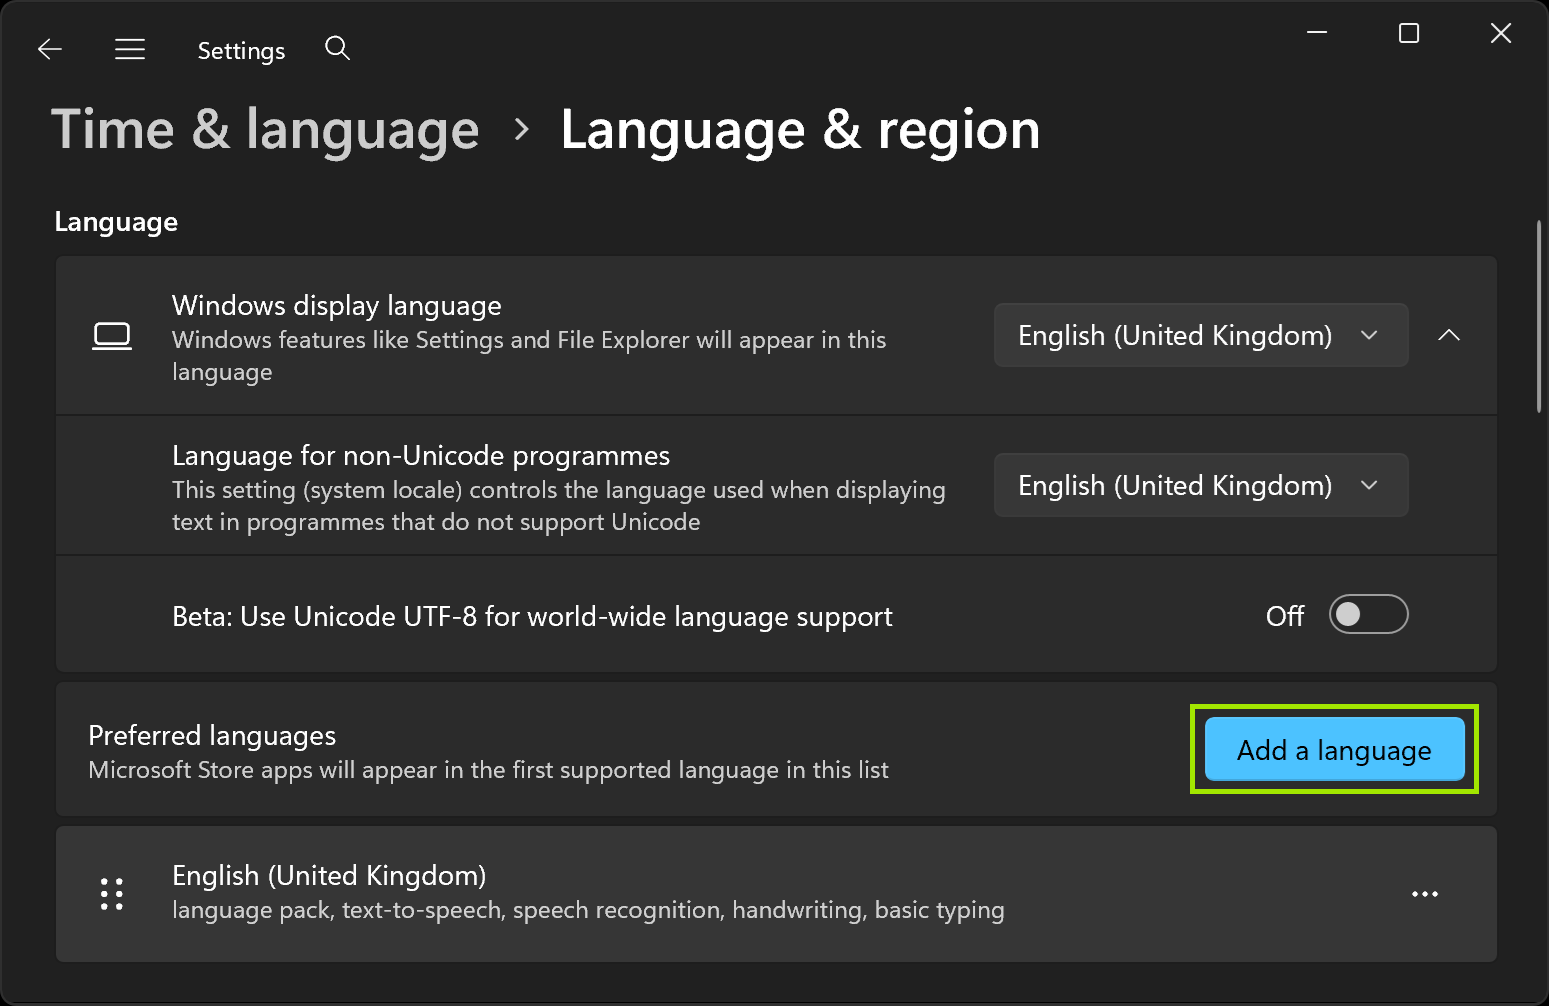Click the Settings title in the header

pos(240,50)
